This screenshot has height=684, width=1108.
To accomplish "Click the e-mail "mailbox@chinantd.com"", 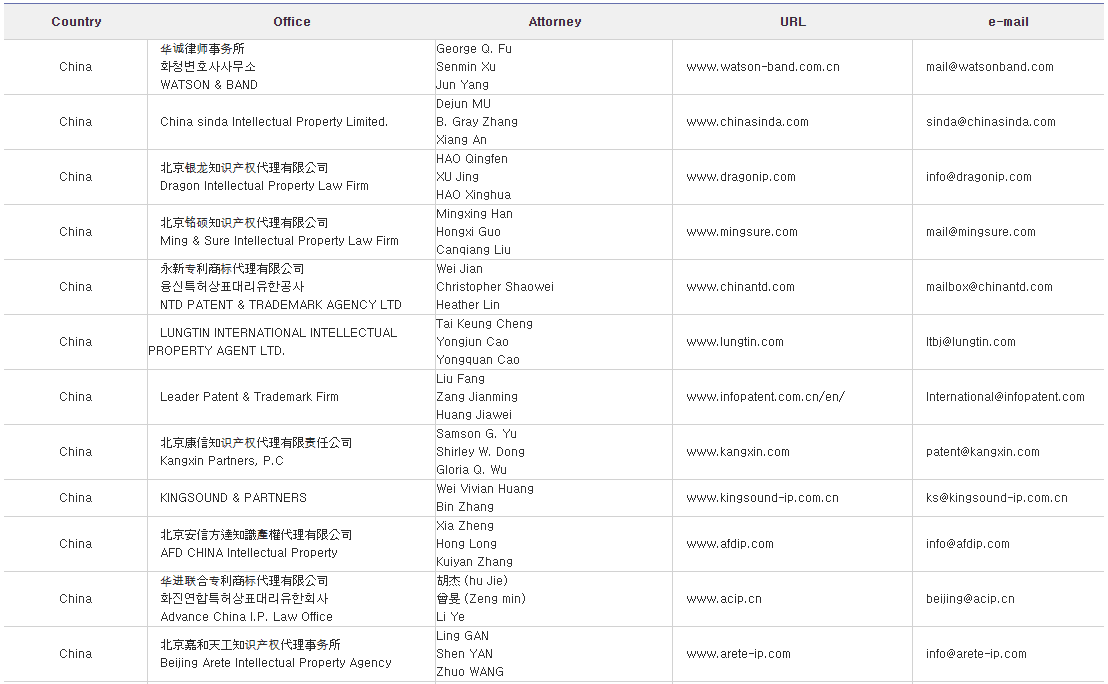I will [x=989, y=288].
